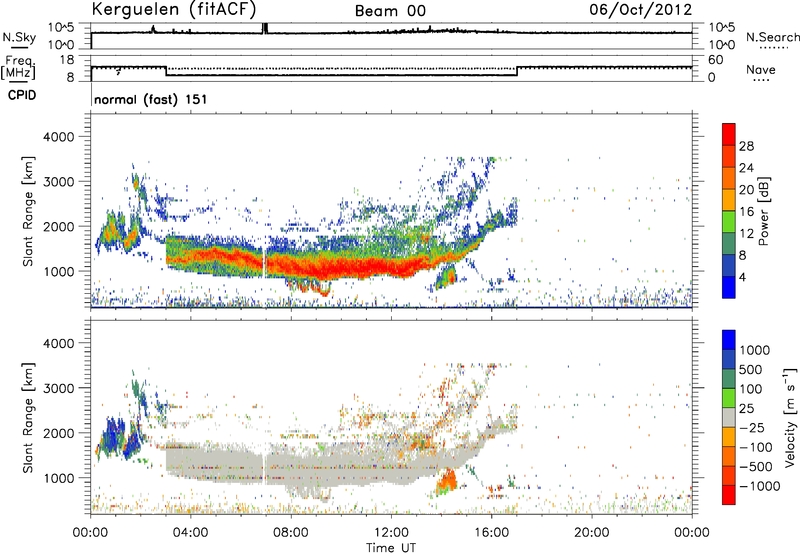Click the '12:00' time axis label
This screenshot has height=554, width=800.
(391, 533)
